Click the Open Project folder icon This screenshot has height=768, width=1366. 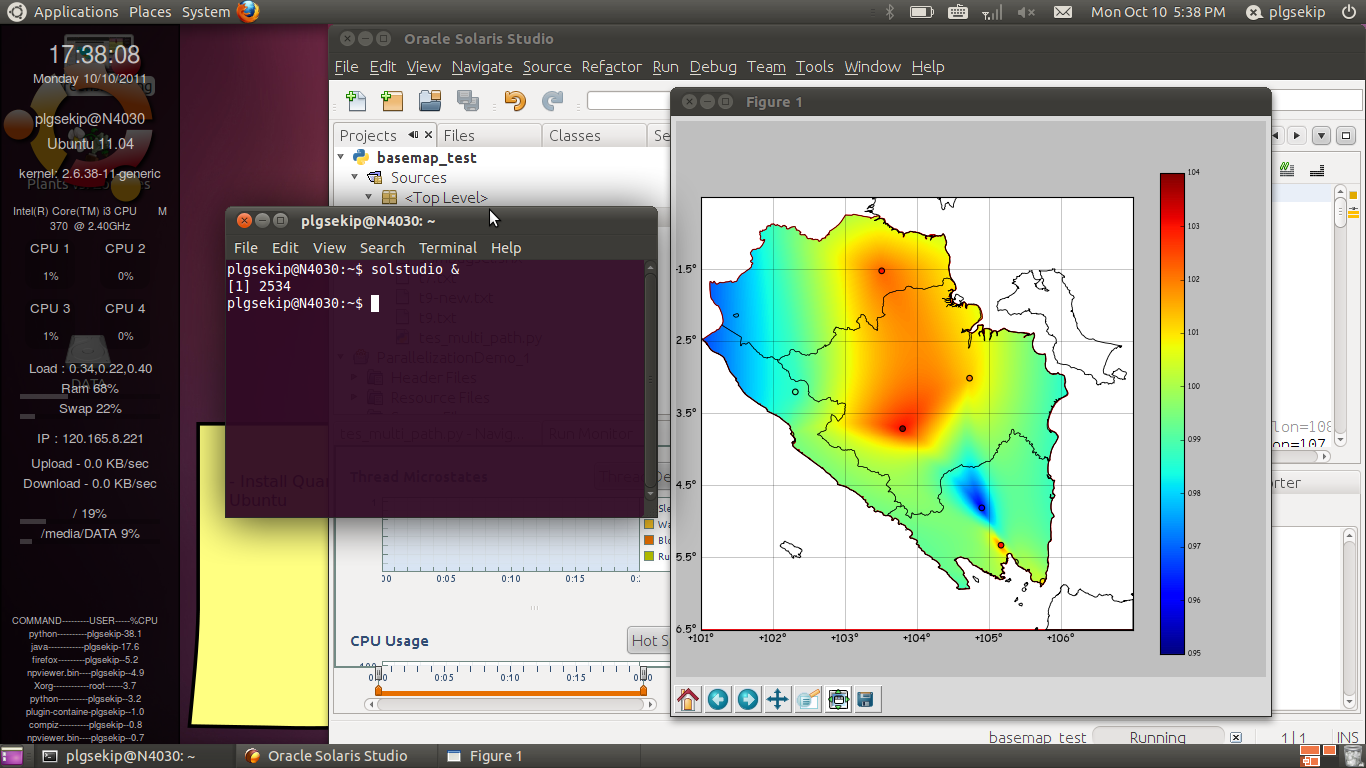point(430,100)
